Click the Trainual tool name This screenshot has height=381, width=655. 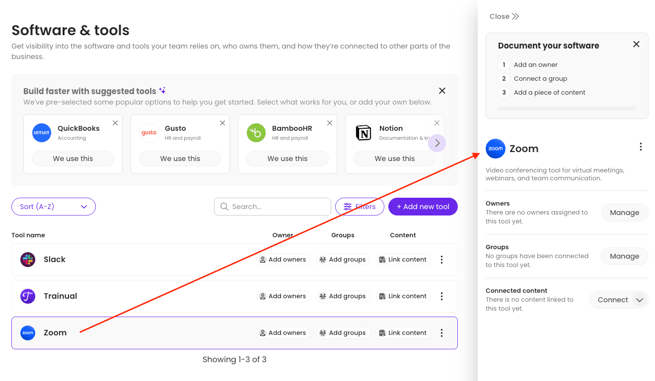pos(61,296)
